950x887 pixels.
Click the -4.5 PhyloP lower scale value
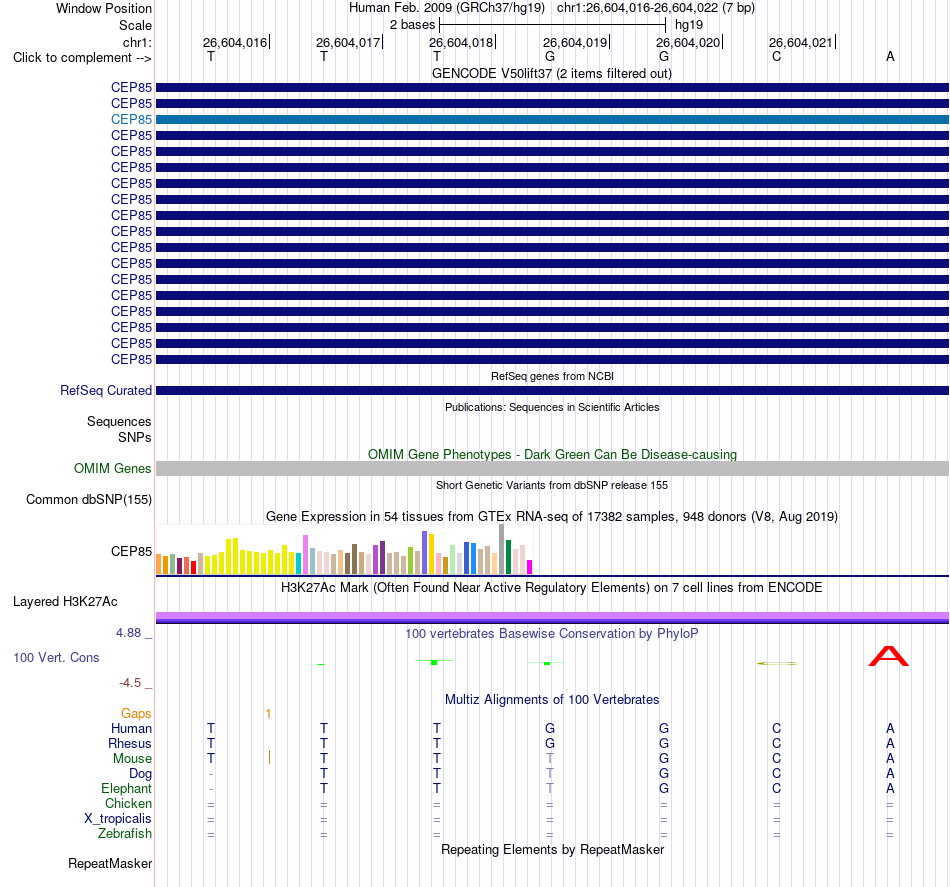tap(130, 683)
